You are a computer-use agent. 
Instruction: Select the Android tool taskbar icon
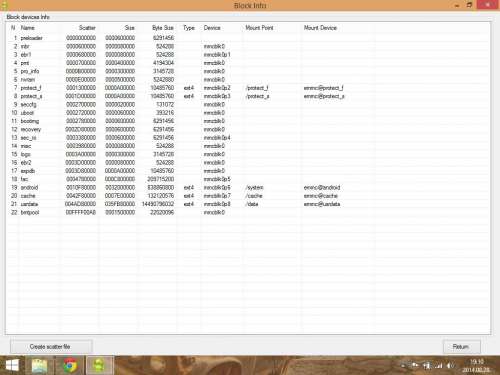pyautogui.click(x=99, y=366)
